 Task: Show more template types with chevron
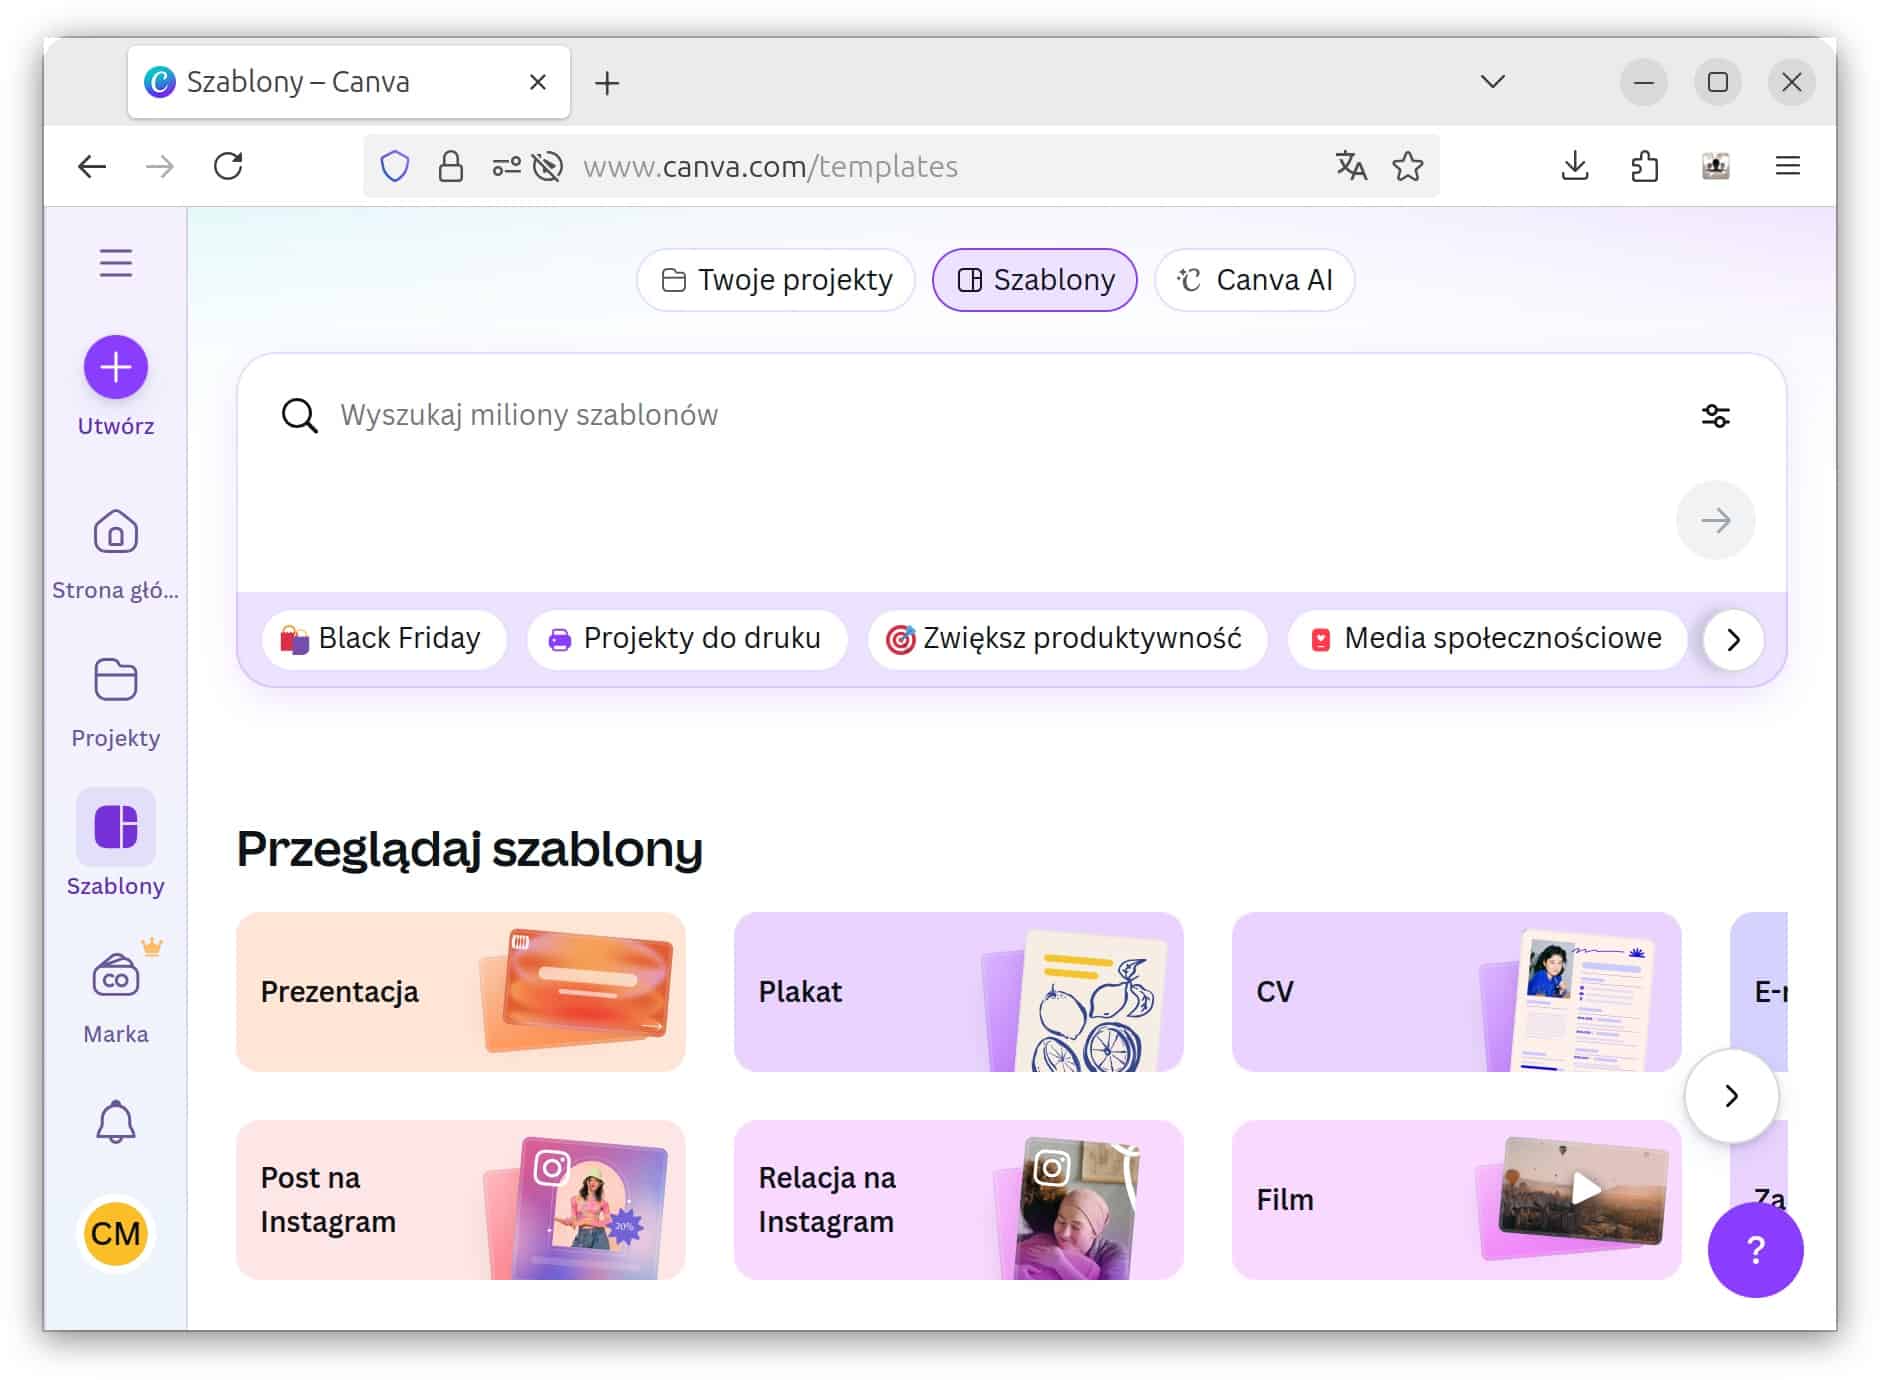(1732, 1096)
